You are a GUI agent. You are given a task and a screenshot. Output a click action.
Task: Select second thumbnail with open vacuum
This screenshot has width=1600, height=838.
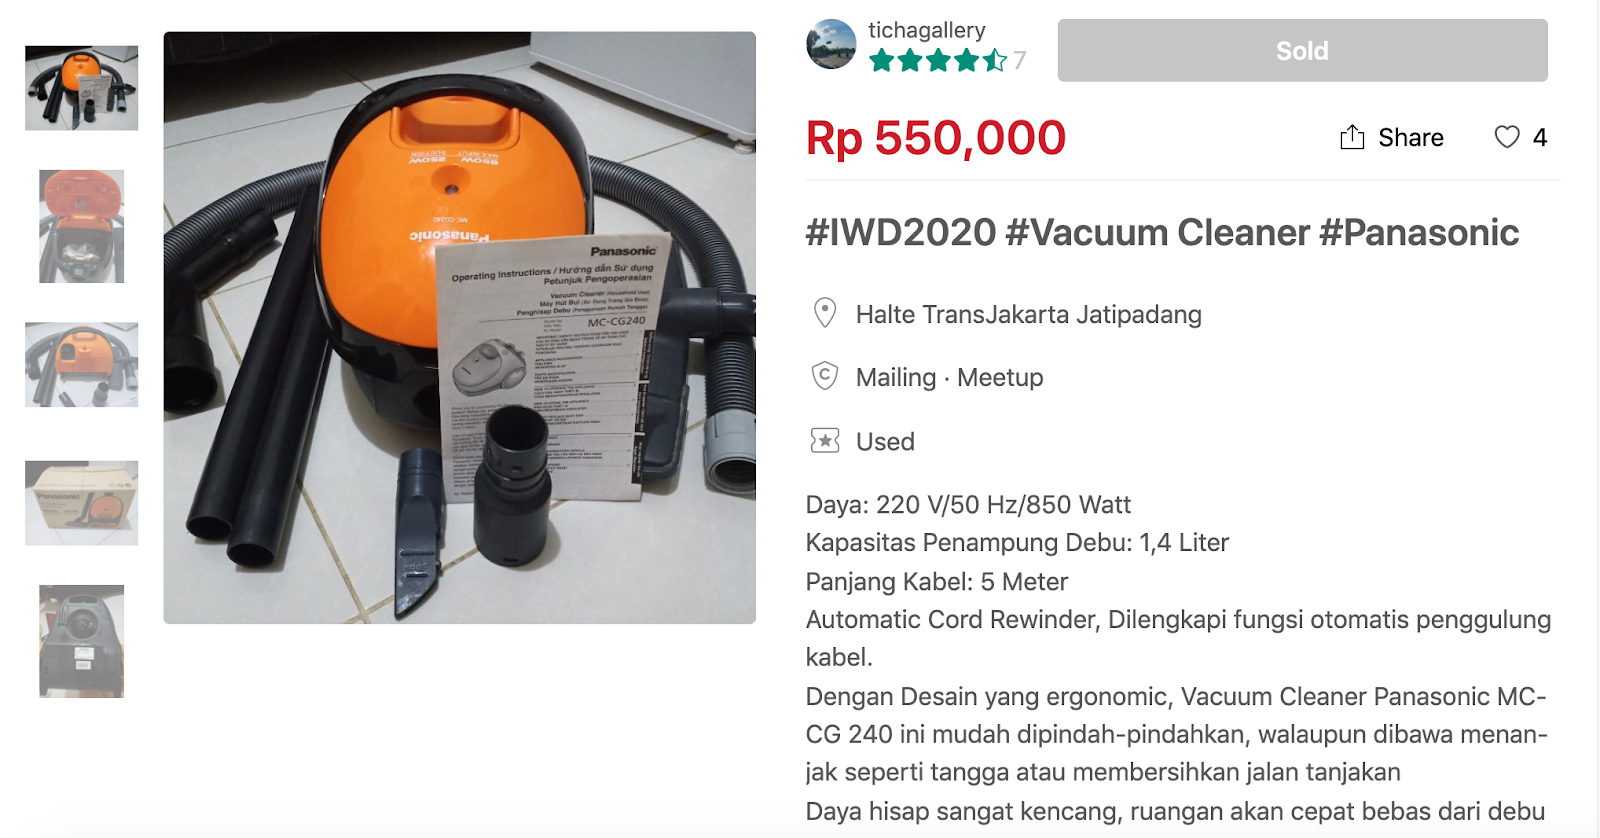tap(81, 226)
